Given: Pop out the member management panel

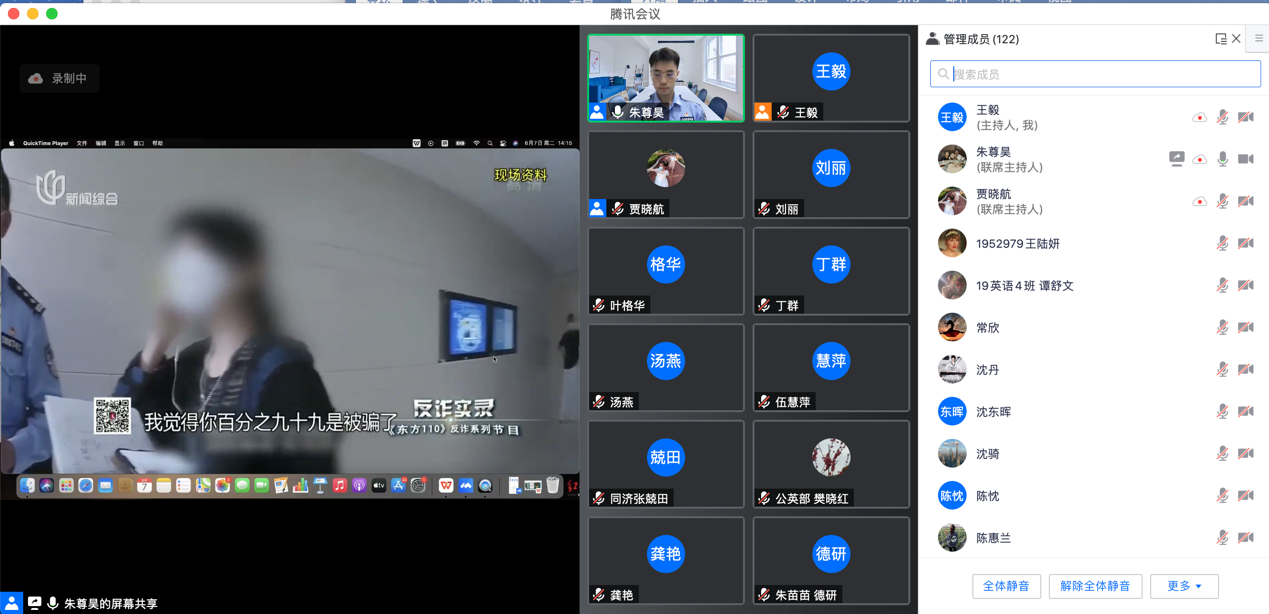Looking at the screenshot, I should click(1220, 39).
